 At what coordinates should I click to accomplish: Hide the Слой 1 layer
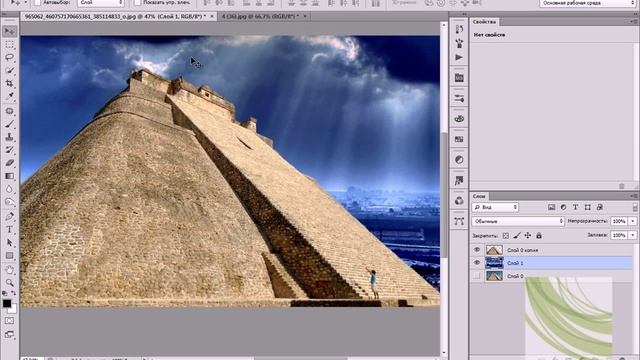point(477,263)
